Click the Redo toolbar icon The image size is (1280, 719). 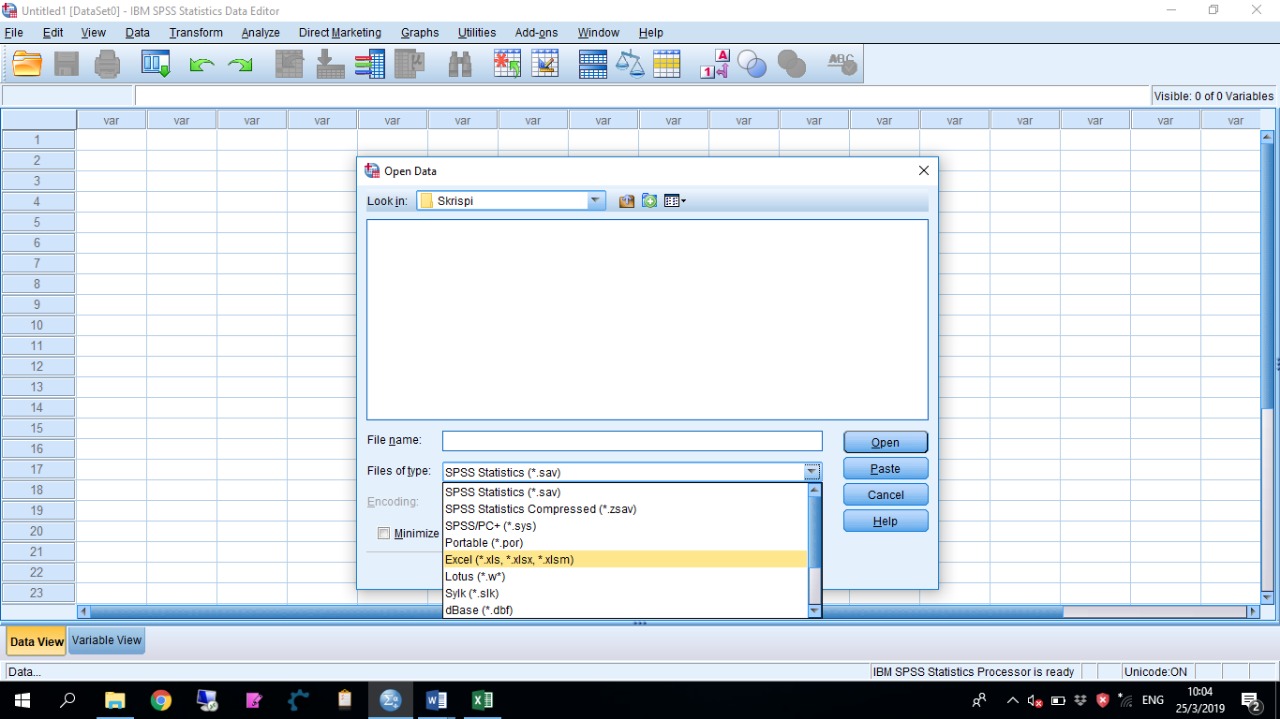pyautogui.click(x=240, y=63)
